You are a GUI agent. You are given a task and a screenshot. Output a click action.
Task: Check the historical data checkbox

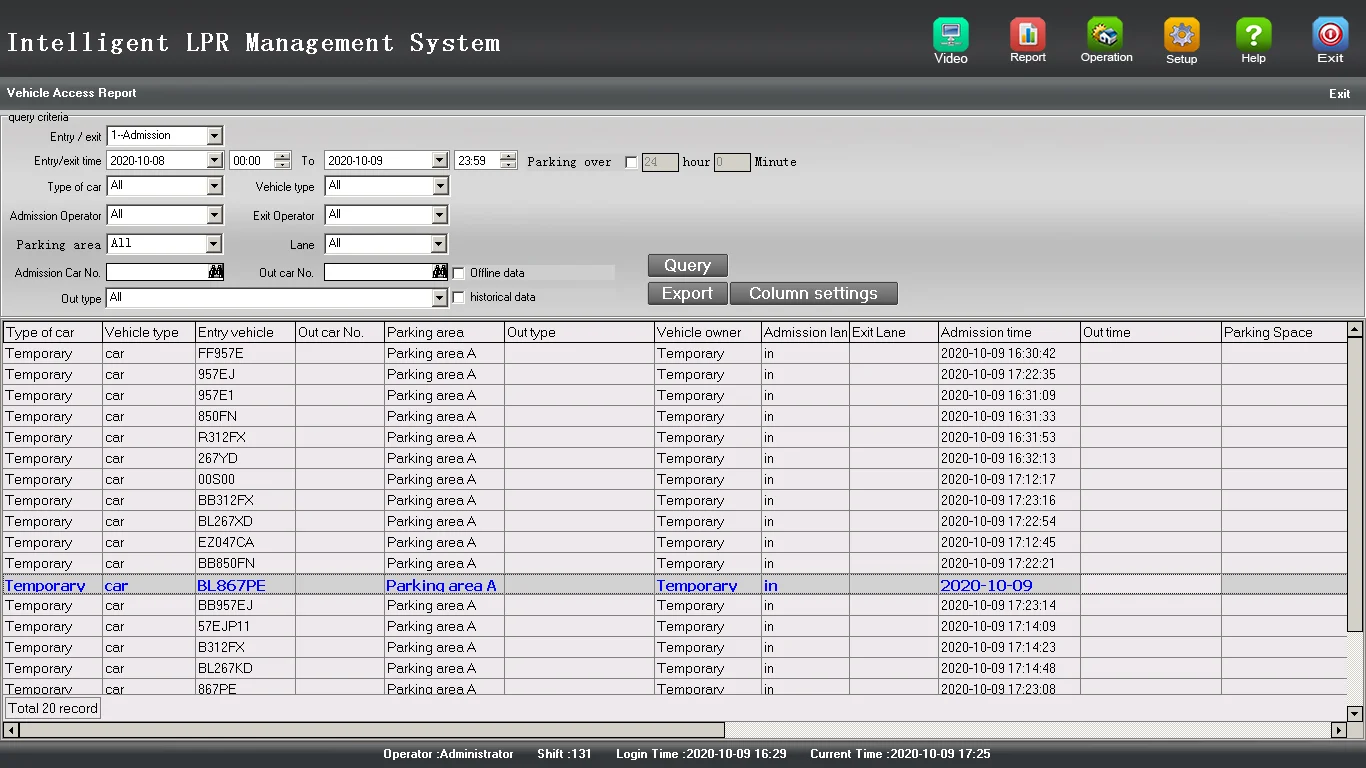(x=459, y=297)
